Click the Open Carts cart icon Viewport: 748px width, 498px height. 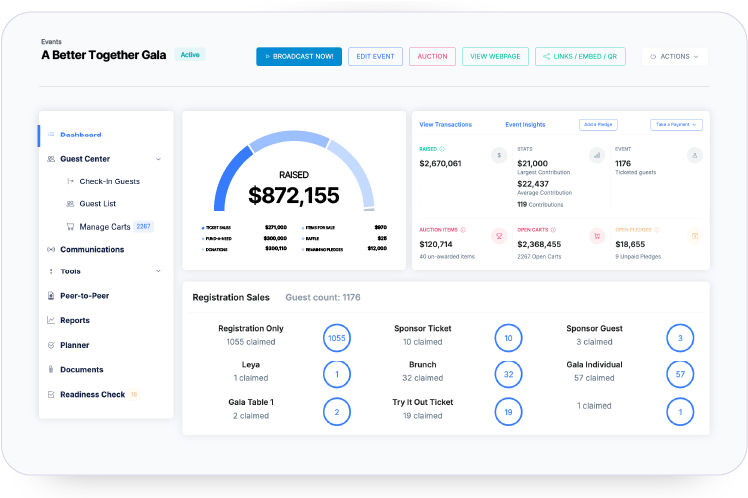(x=597, y=236)
